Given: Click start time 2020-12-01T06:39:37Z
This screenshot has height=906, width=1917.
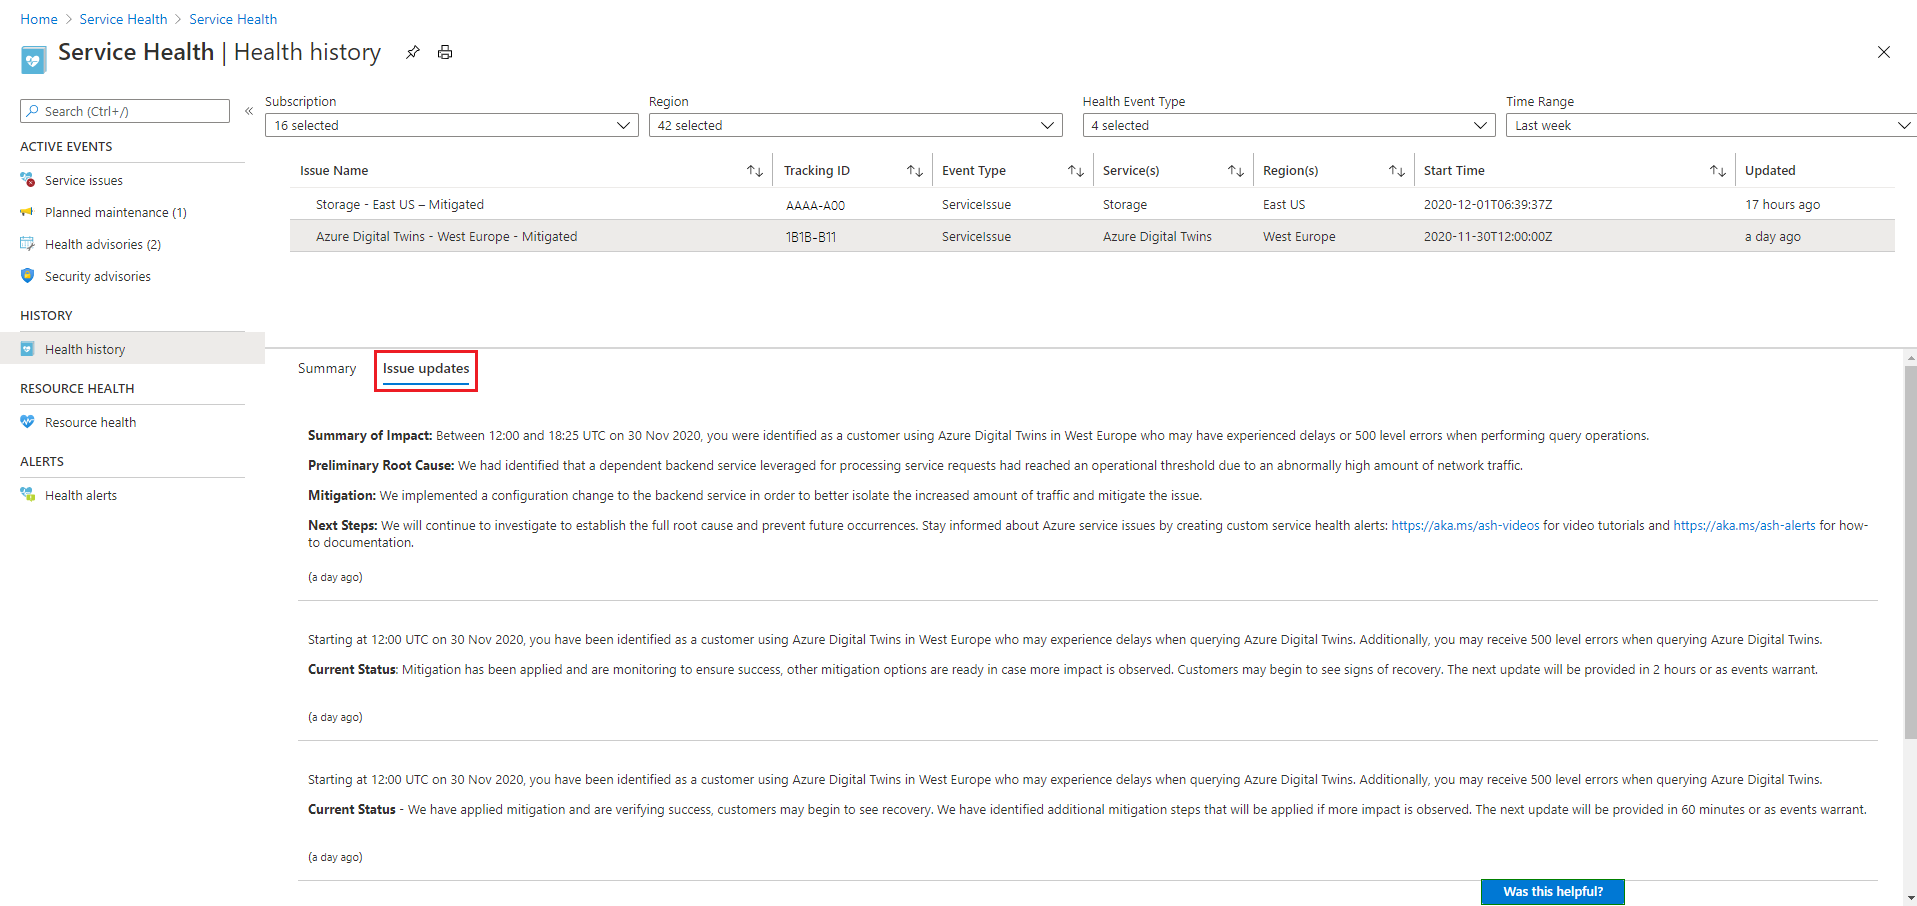Looking at the screenshot, I should [1488, 205].
